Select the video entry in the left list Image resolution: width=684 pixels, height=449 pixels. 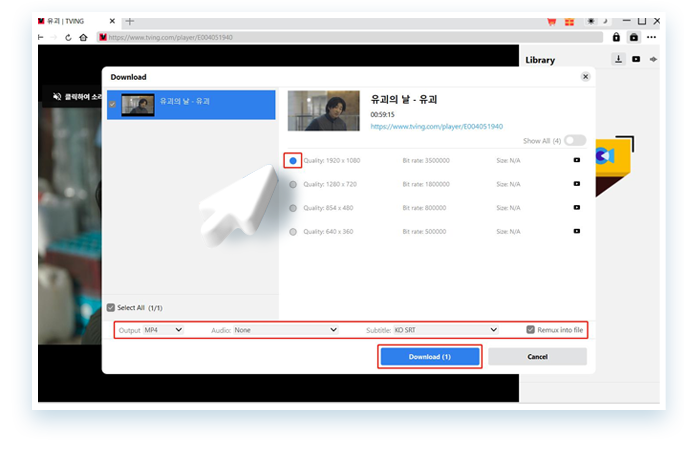tap(191, 105)
